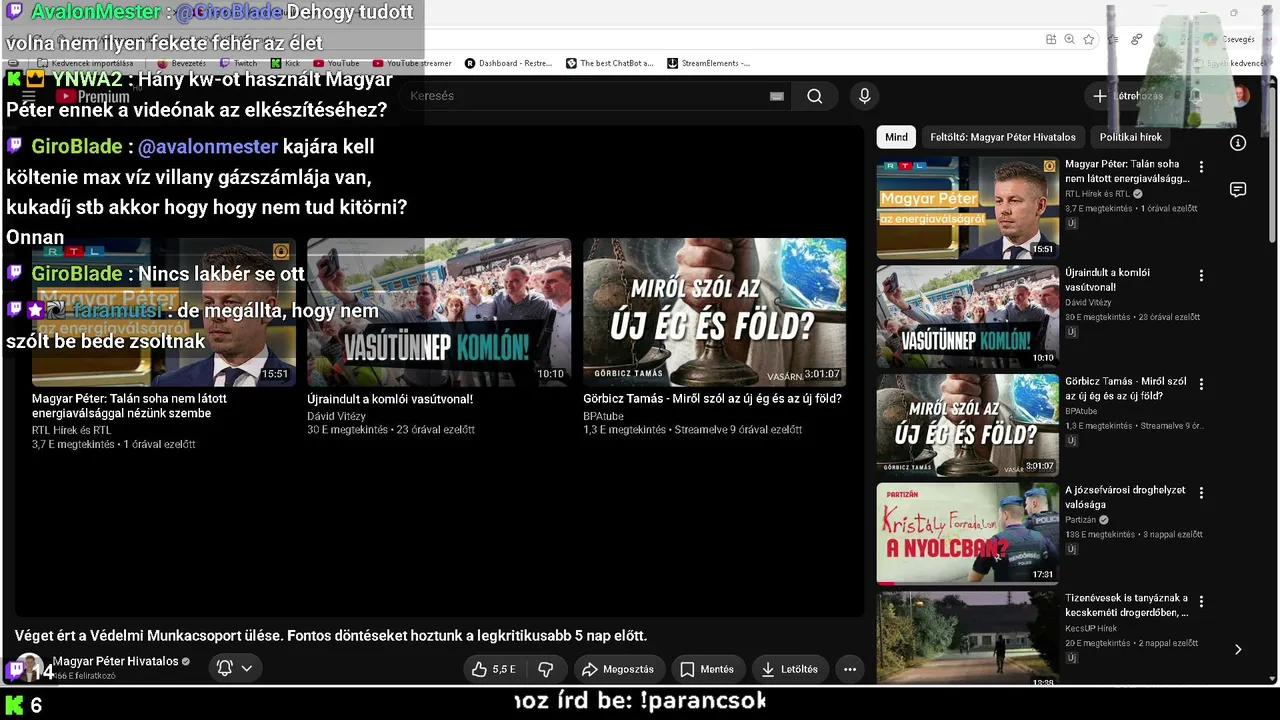Open options menu for Újraindult a komlói vasútvonal sidebar video
The height and width of the screenshot is (720, 1280).
[1202, 275]
